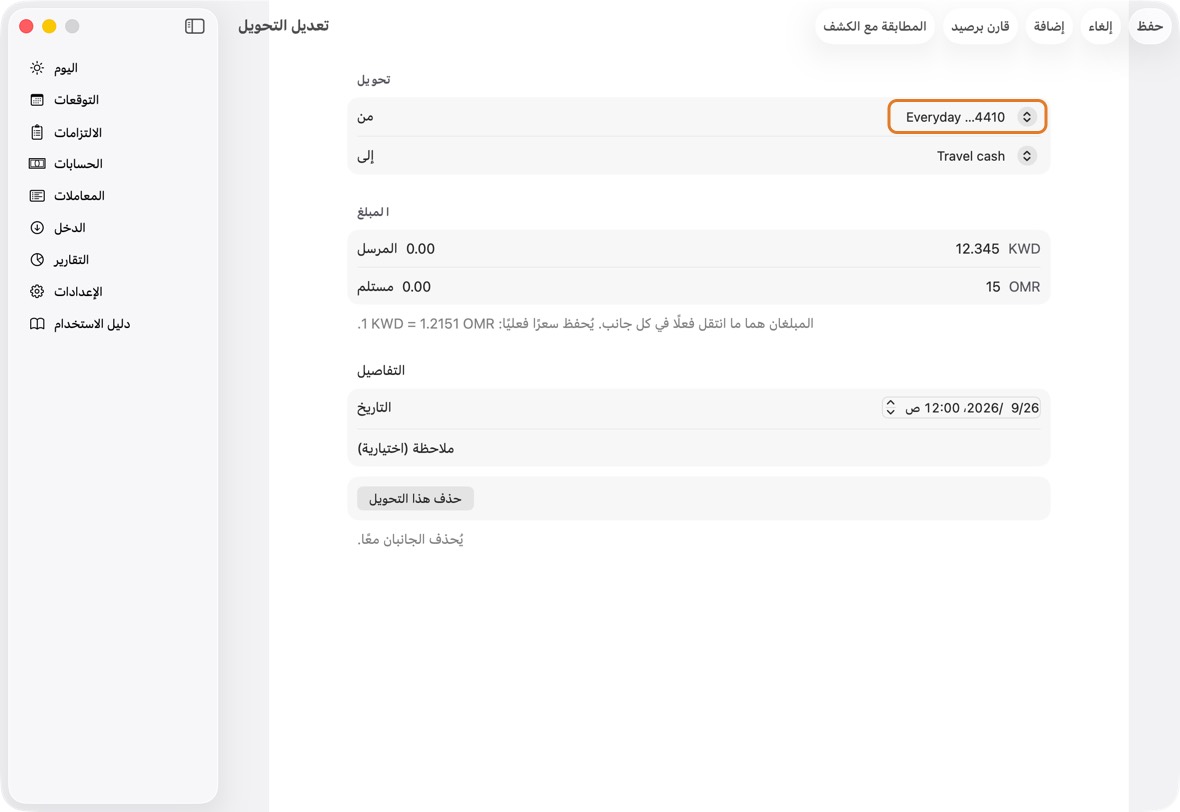Screen dimensions: 1180x812
Task: Click the book icon beside دليل الاستخدام
Action: pos(37,324)
